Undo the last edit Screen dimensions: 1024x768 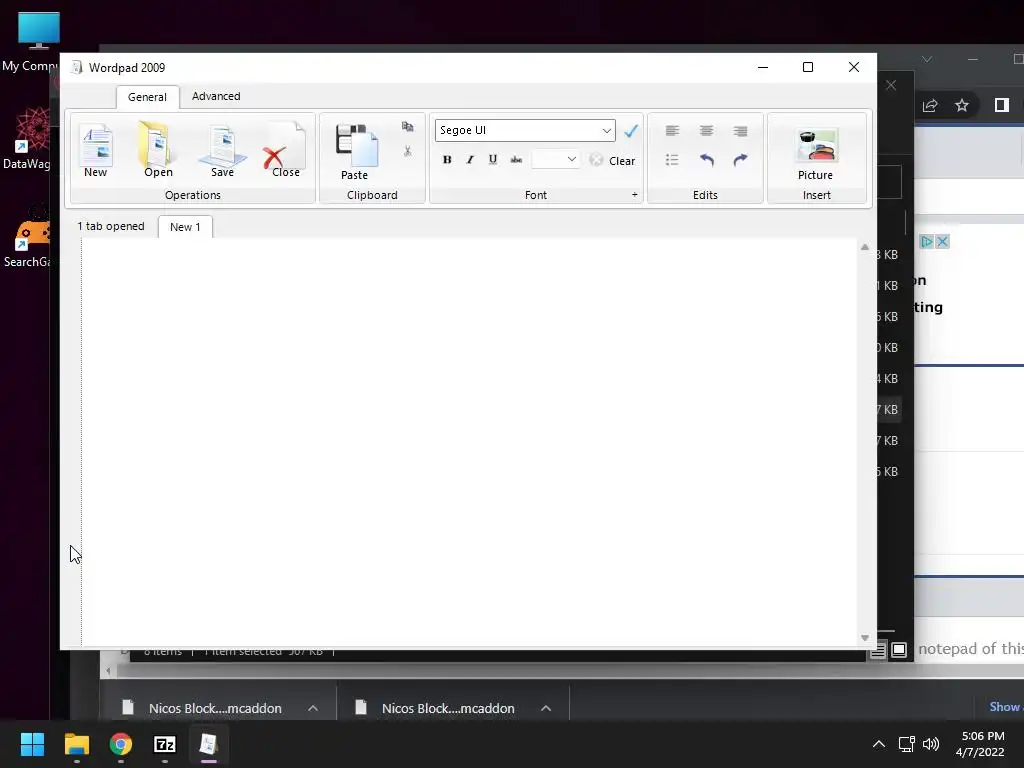706,160
